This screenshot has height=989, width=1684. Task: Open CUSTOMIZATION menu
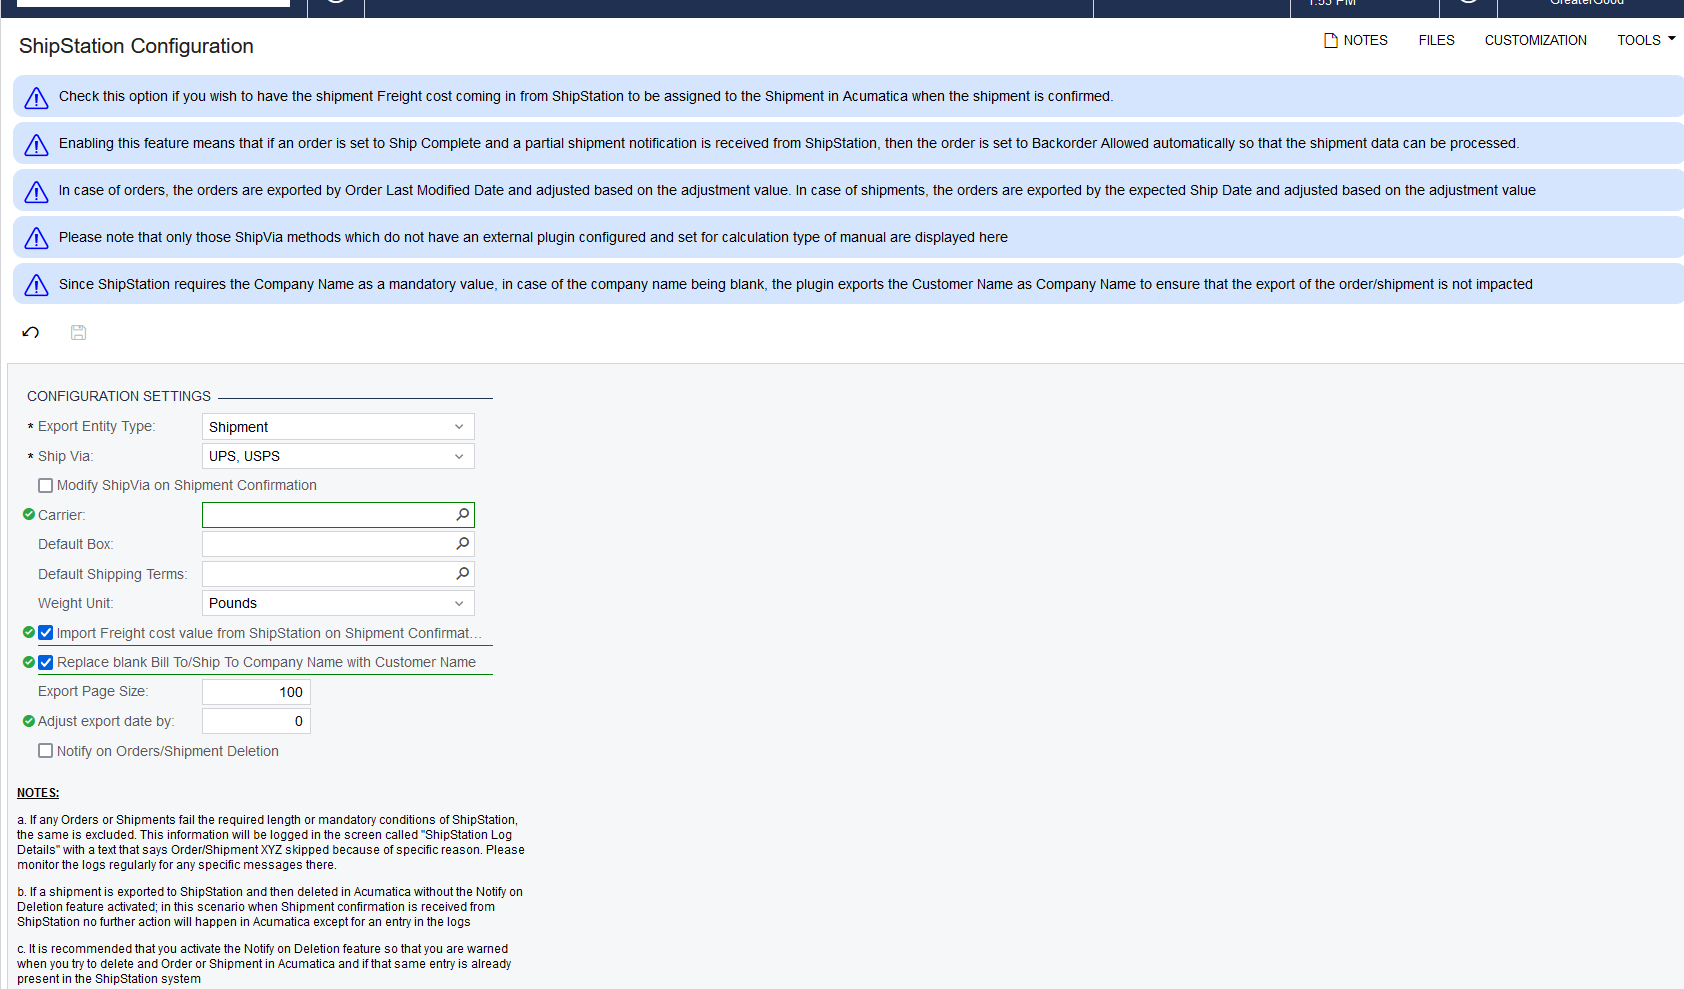[x=1535, y=40]
